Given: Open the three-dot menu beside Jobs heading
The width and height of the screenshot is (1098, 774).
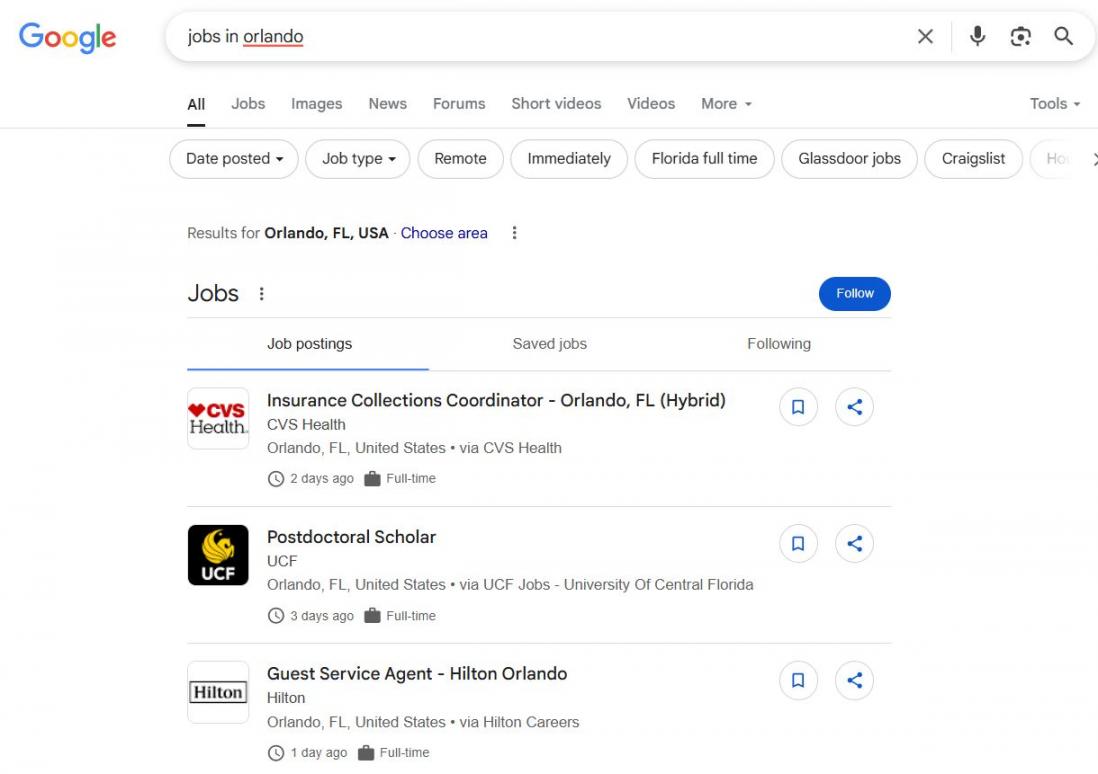Looking at the screenshot, I should click(261, 293).
